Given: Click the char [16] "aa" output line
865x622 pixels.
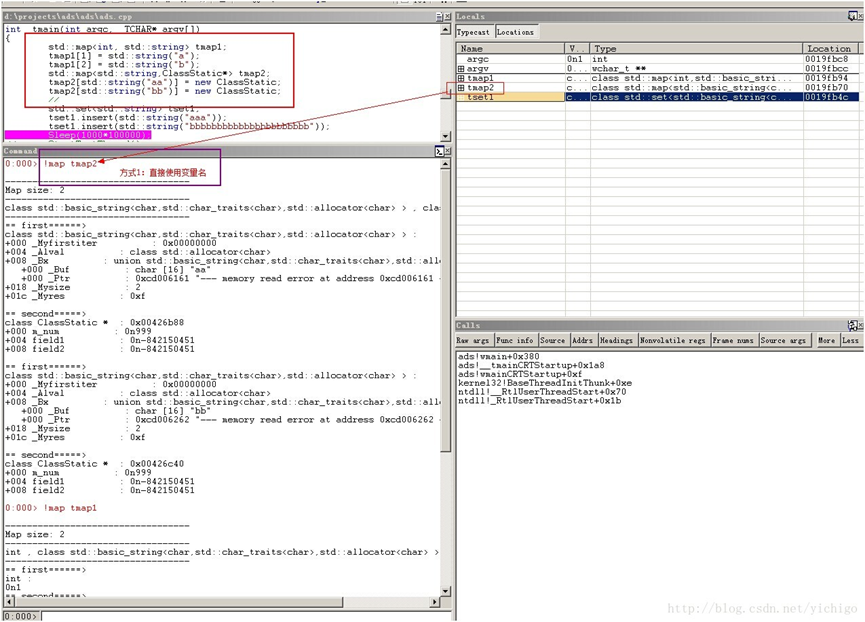Looking at the screenshot, I should pyautogui.click(x=116, y=270).
